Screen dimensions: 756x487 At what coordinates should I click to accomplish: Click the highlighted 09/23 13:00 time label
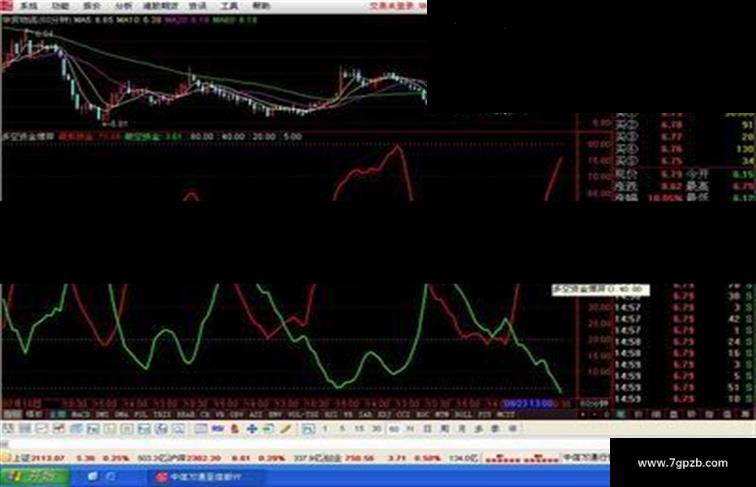click(528, 404)
